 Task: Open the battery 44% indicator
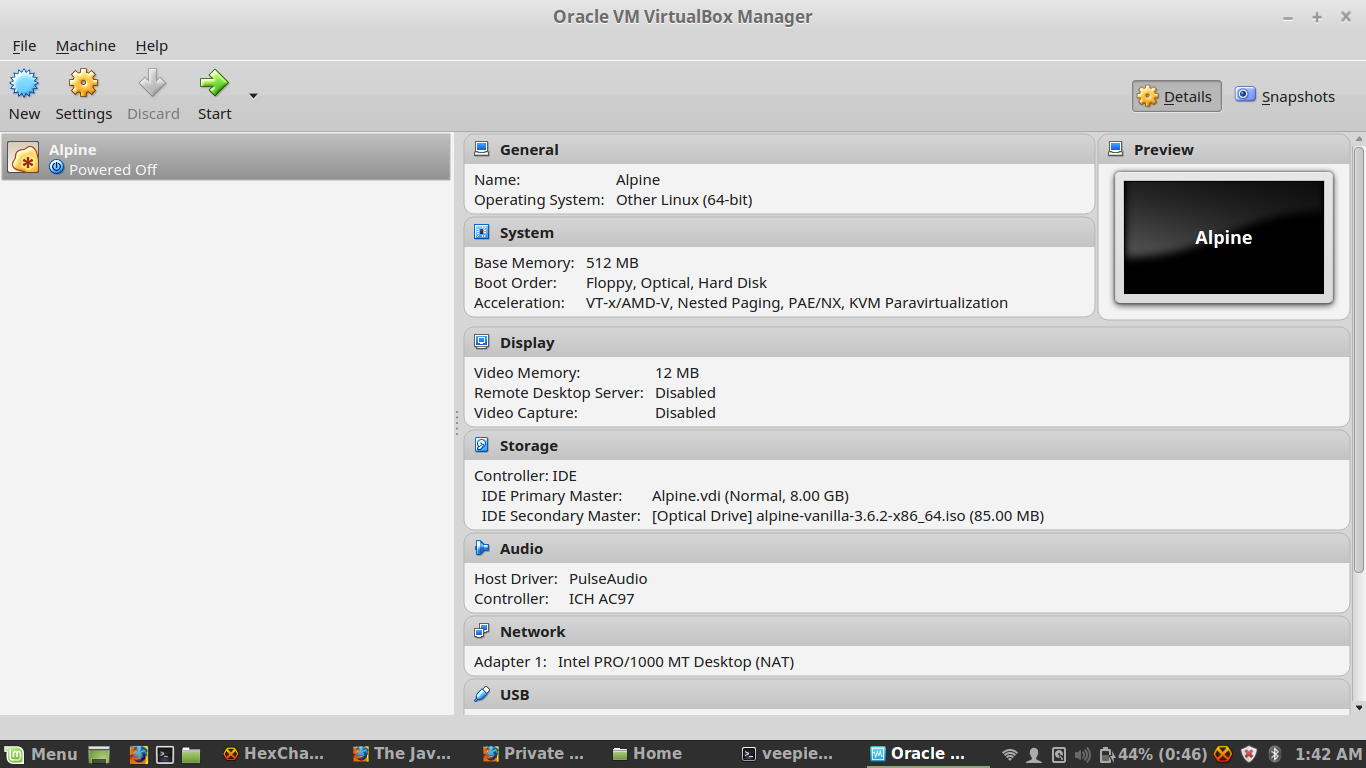tap(1152, 754)
